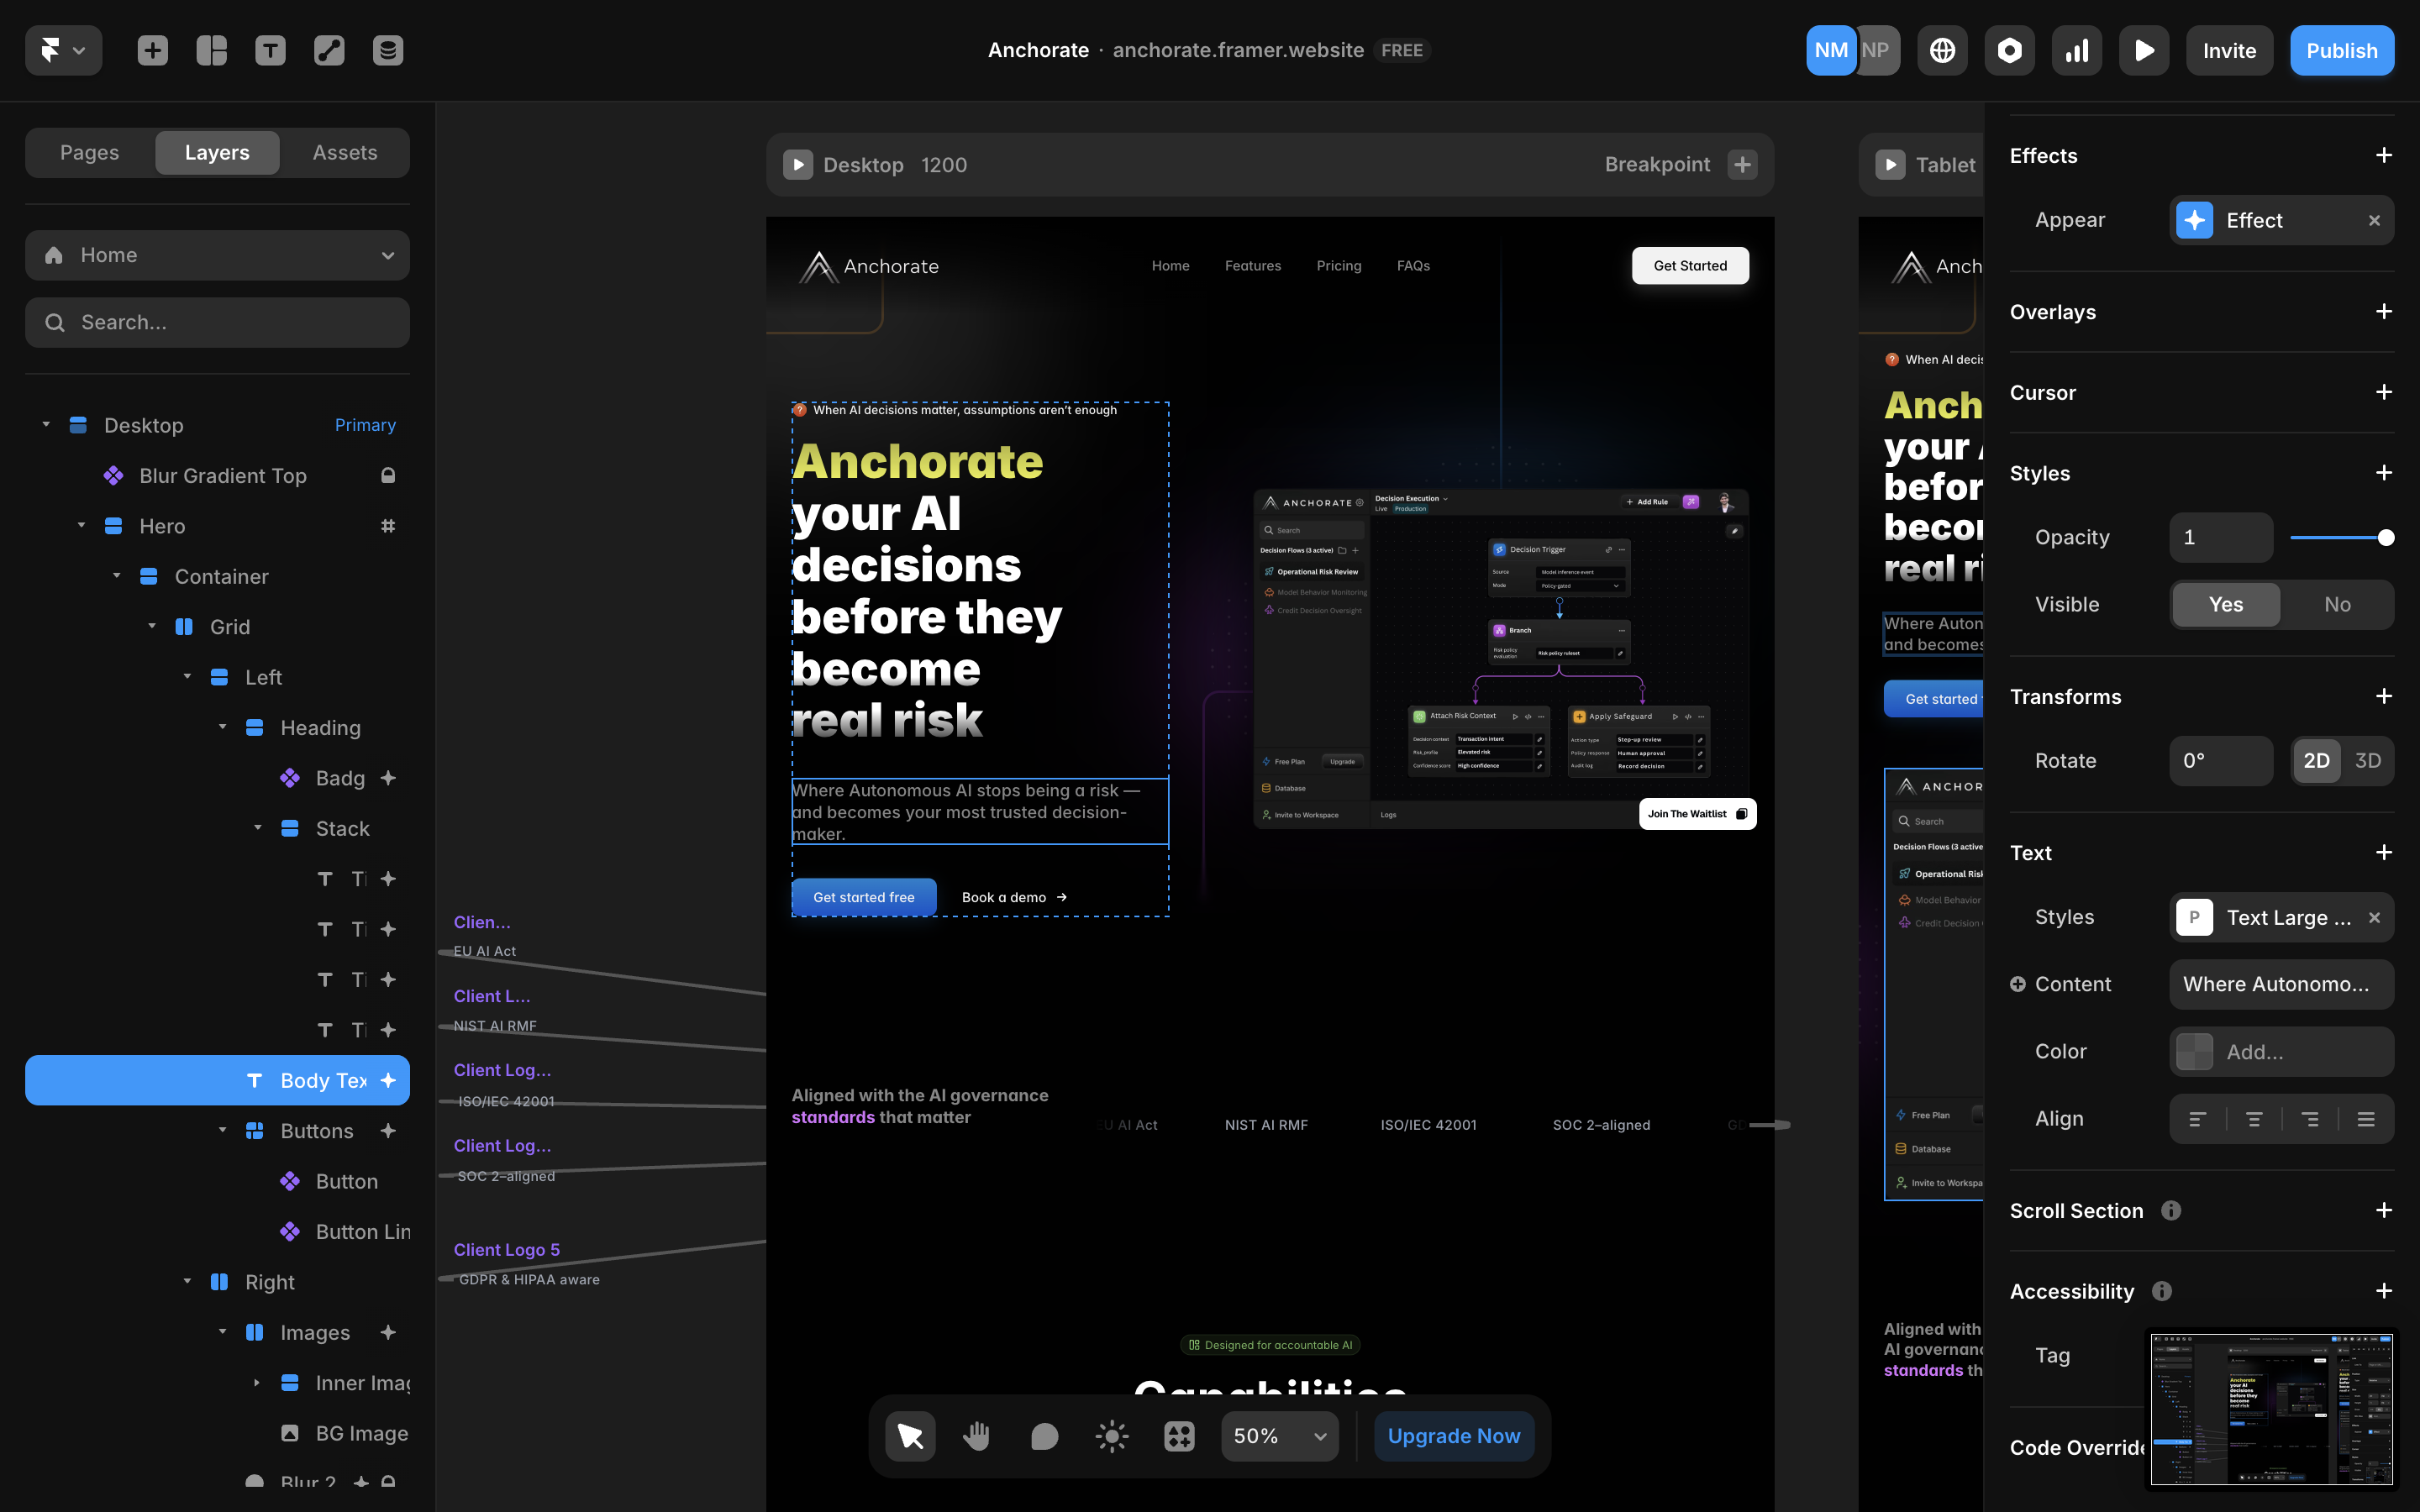The height and width of the screenshot is (1512, 2420).
Task: Set Visible to No
Action: [2337, 604]
